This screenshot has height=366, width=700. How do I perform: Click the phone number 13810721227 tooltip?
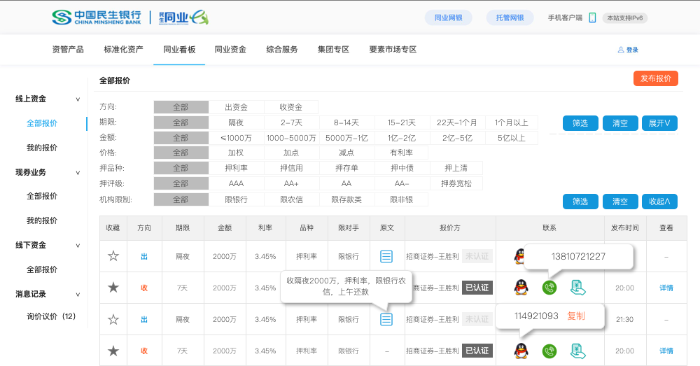[578, 257]
